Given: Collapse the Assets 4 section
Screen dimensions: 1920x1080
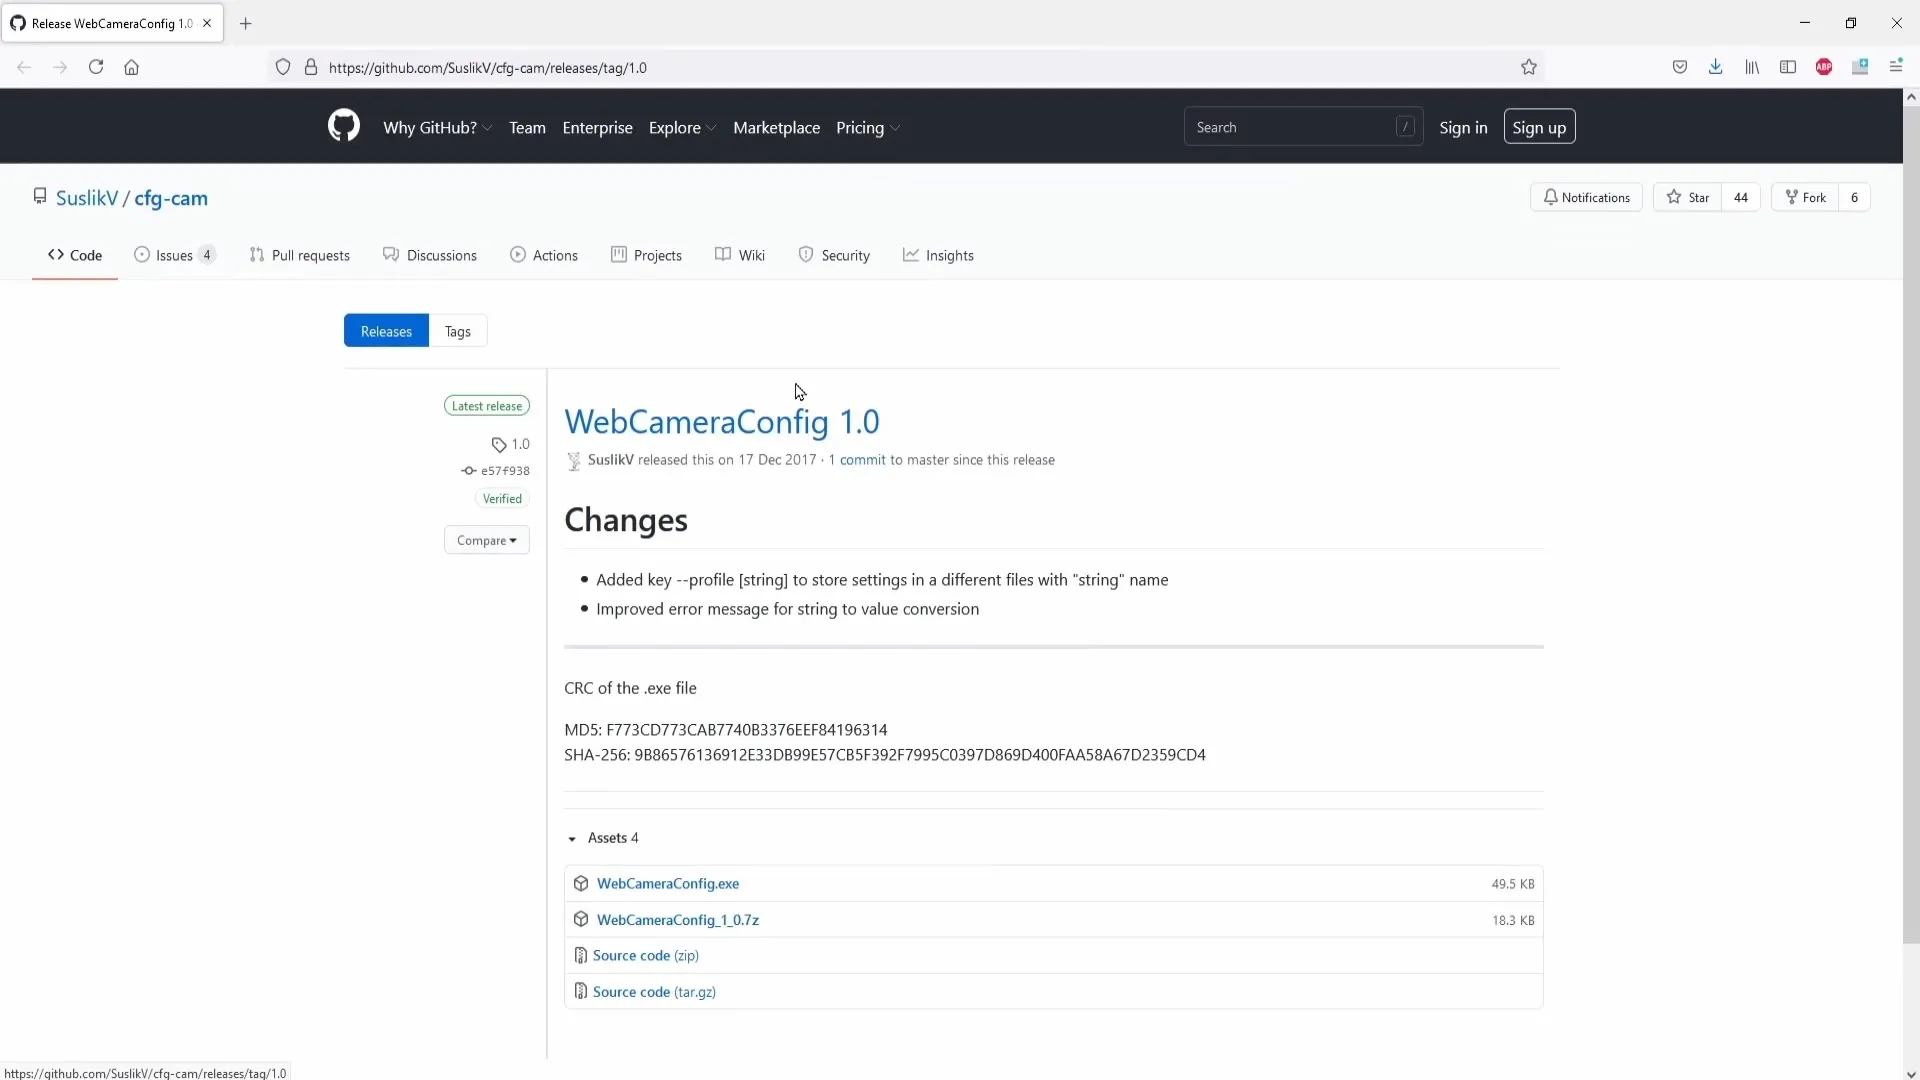Looking at the screenshot, I should click(603, 838).
